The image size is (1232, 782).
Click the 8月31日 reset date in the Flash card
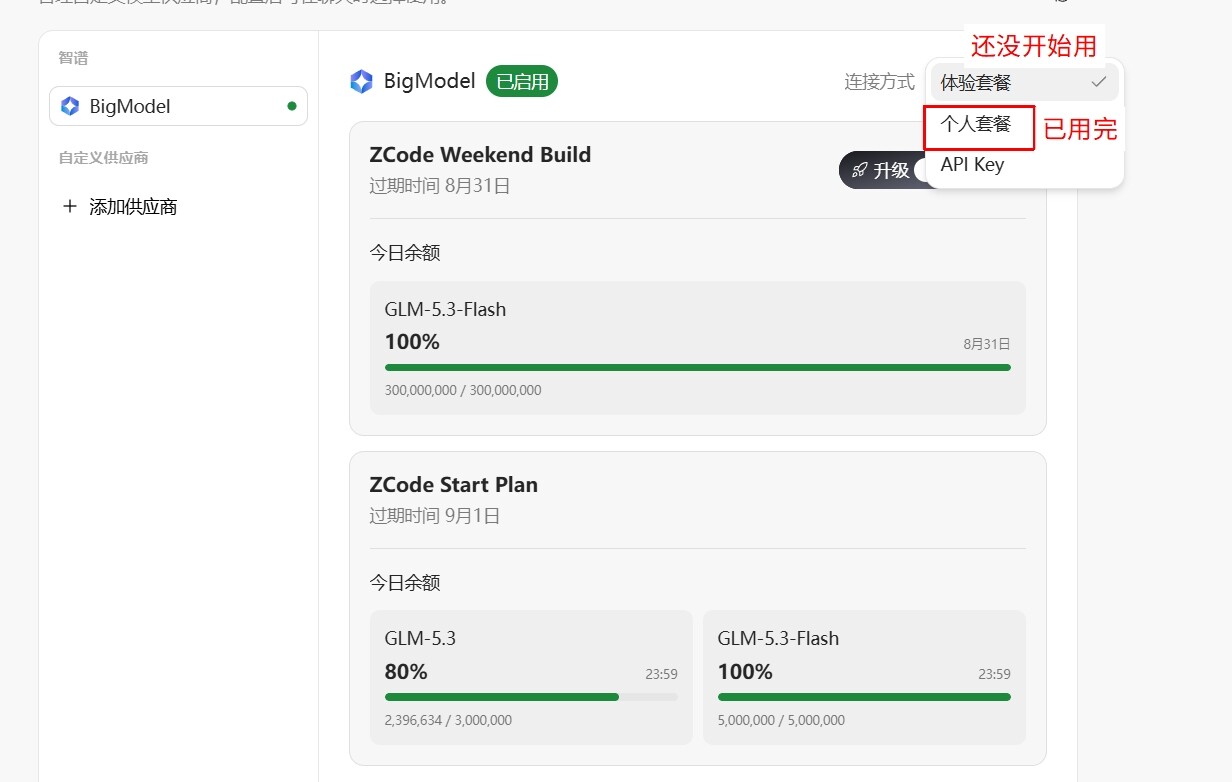coord(987,344)
